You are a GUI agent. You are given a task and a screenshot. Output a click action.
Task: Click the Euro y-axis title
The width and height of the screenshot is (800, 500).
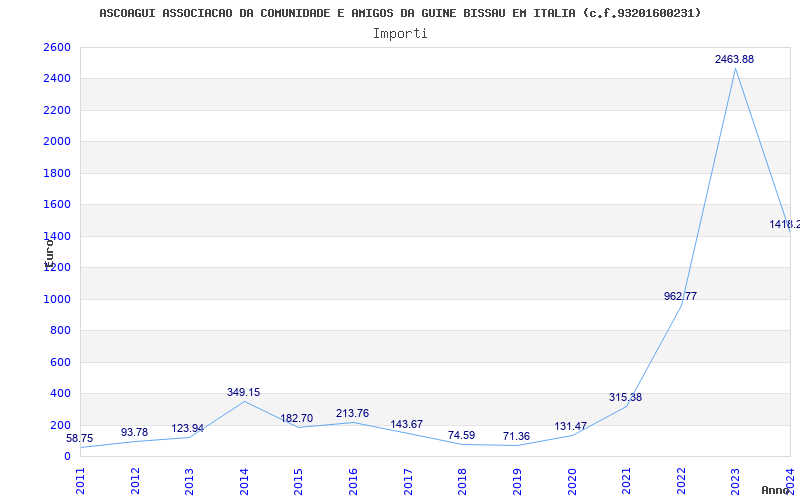pos(48,250)
